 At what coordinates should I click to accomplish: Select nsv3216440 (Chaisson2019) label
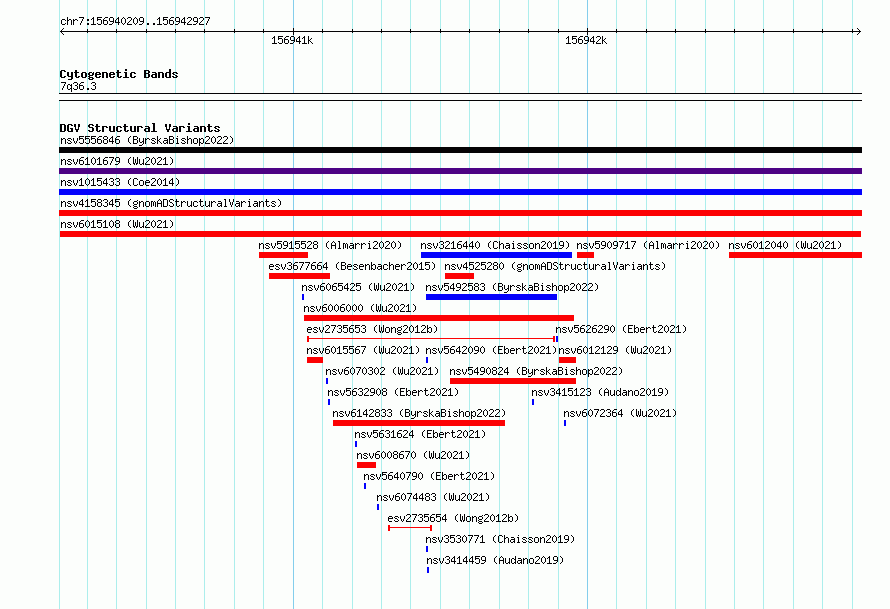495,245
